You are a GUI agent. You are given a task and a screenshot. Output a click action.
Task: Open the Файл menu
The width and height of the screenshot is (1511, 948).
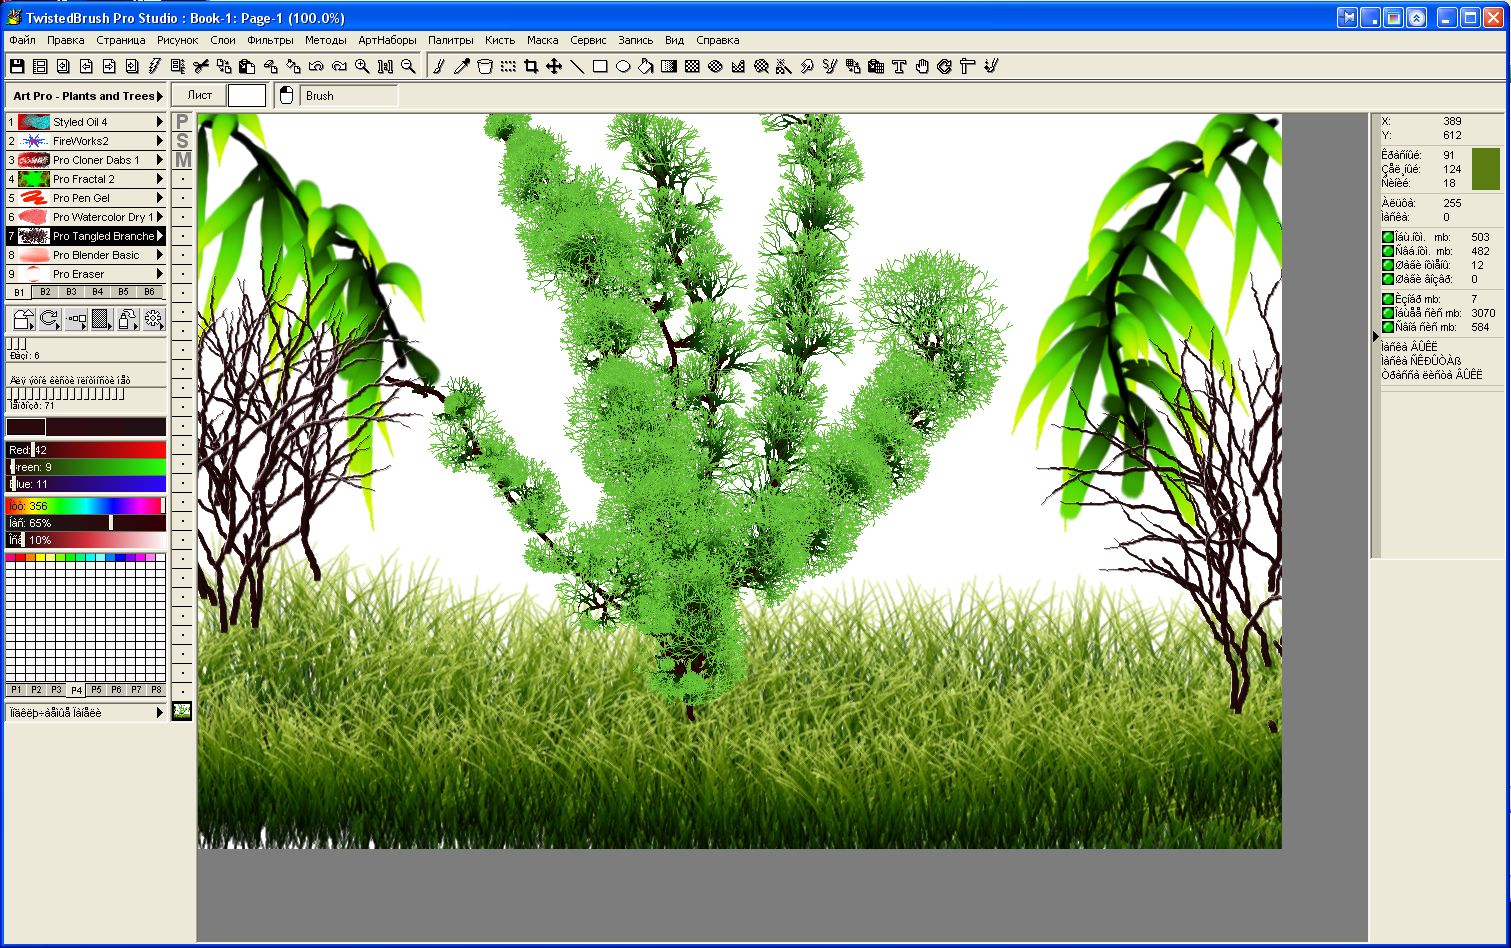(x=22, y=40)
